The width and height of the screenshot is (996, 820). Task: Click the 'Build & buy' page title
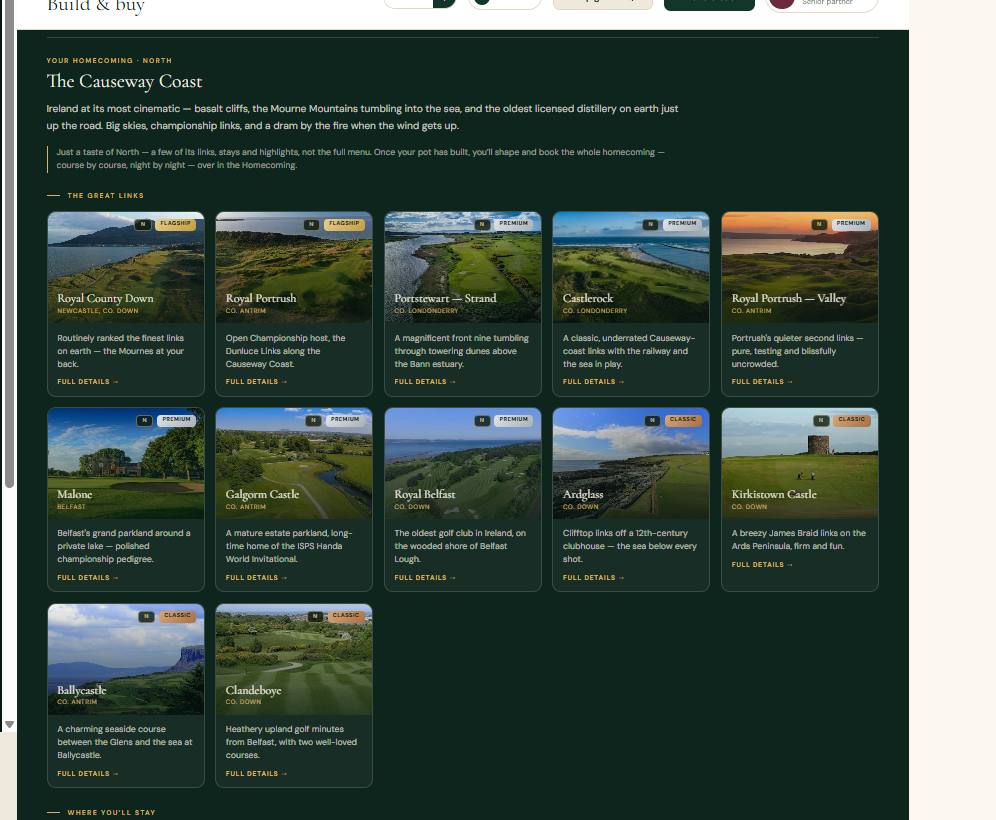pyautogui.click(x=96, y=6)
